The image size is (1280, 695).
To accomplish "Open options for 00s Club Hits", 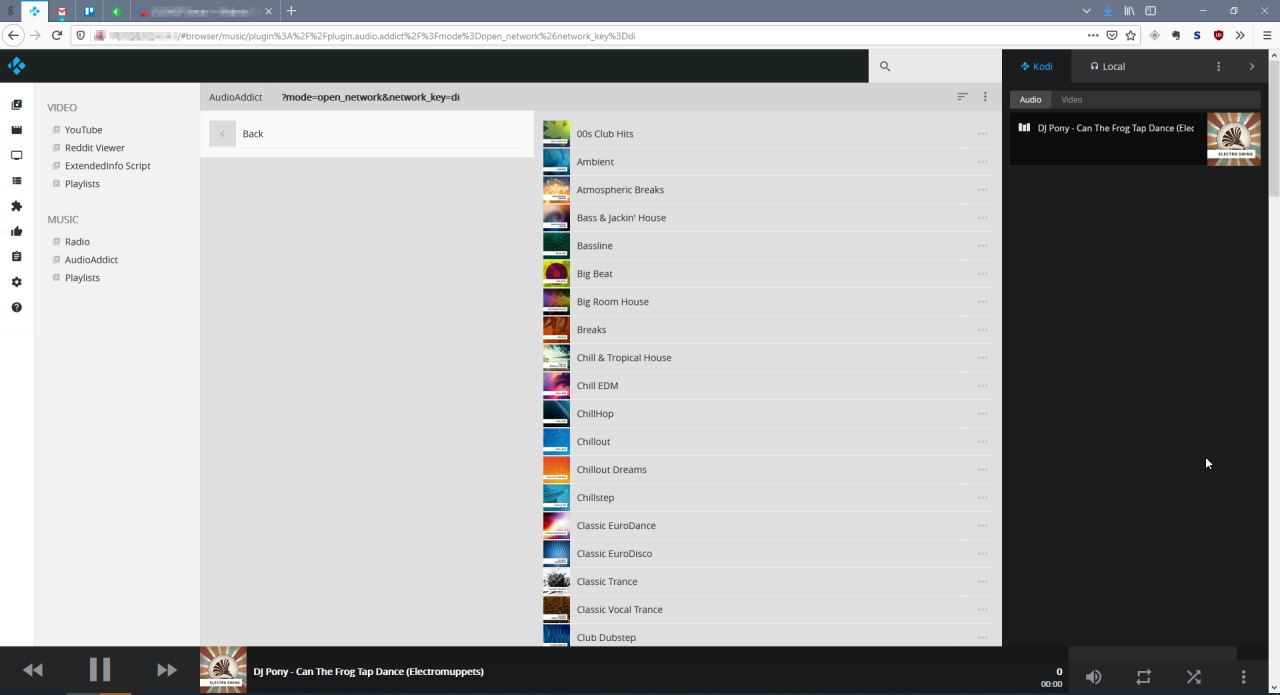I will 983,134.
